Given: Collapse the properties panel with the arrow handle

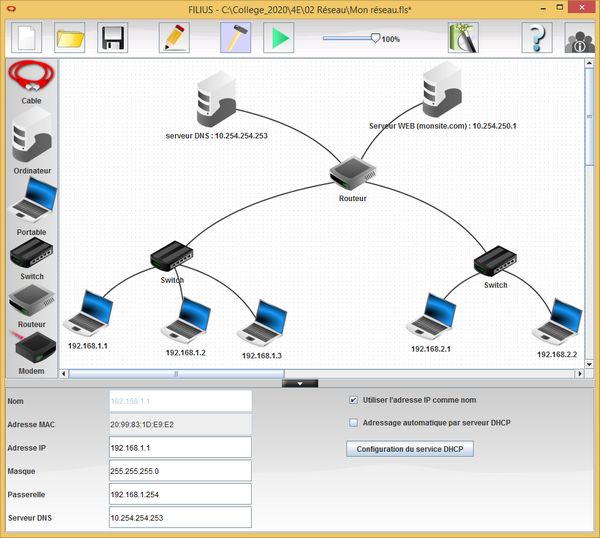Looking at the screenshot, I should point(300,383).
